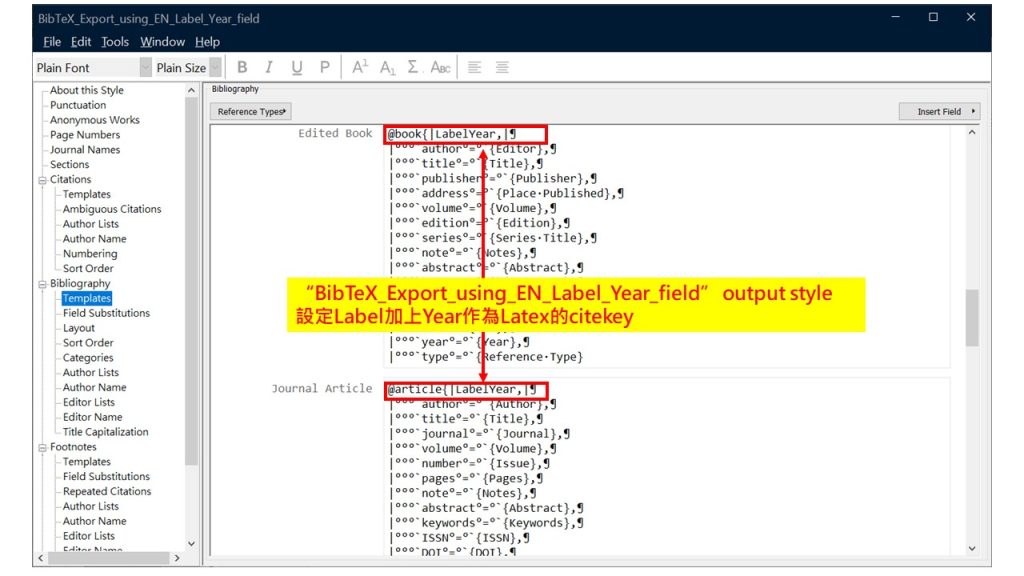The width and height of the screenshot is (1024, 576).
Task: Center align text
Action: tap(502, 67)
